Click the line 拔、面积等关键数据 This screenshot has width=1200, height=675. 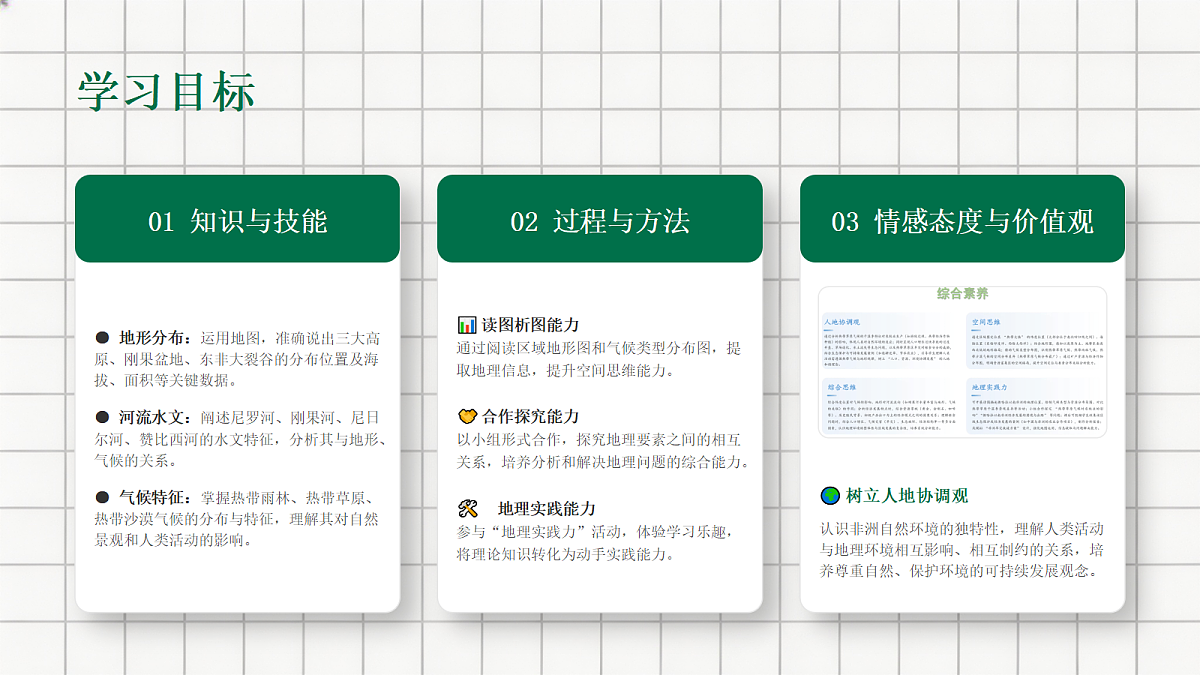pyautogui.click(x=165, y=380)
